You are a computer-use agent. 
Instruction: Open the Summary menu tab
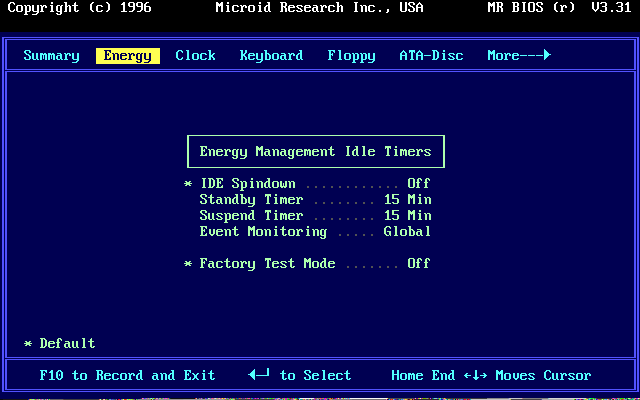pos(51,56)
